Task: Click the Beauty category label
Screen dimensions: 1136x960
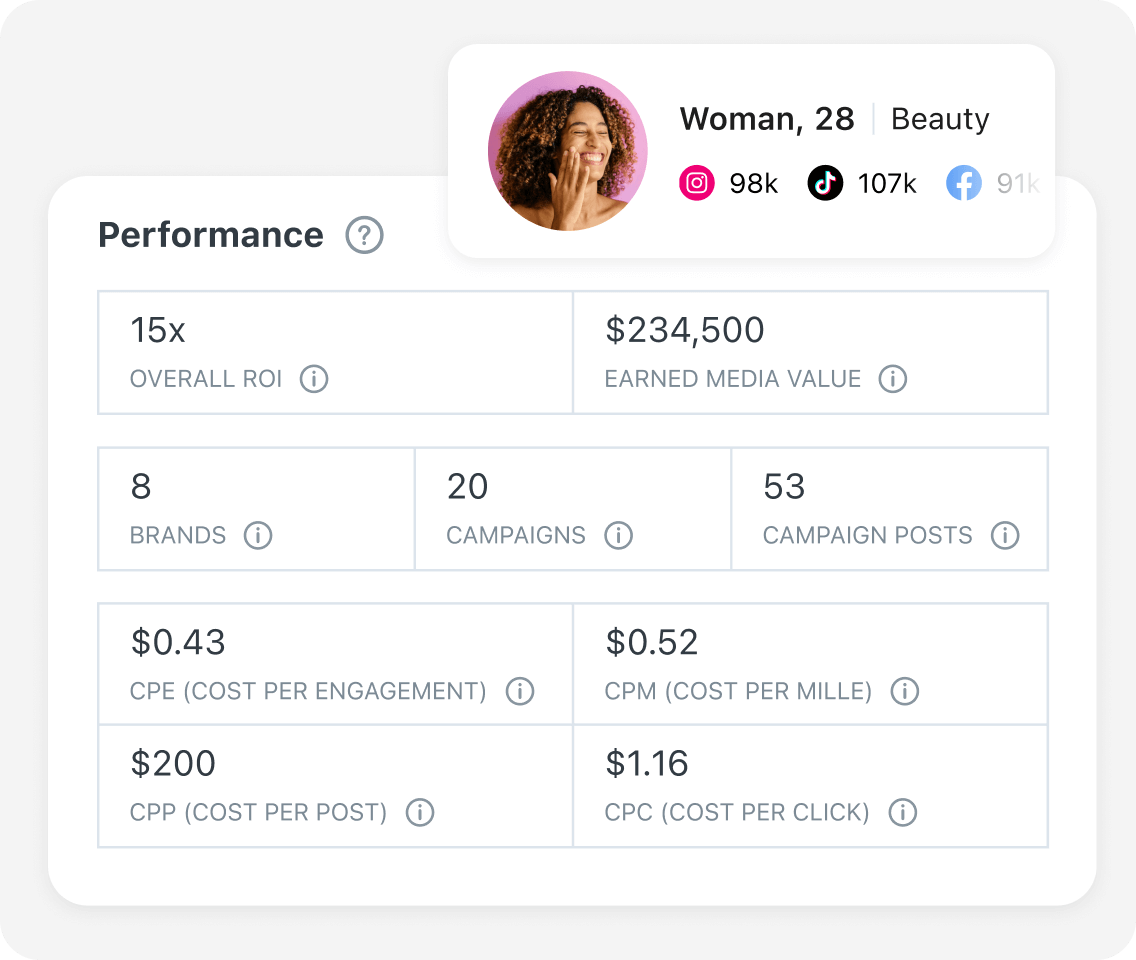Action: pos(940,119)
